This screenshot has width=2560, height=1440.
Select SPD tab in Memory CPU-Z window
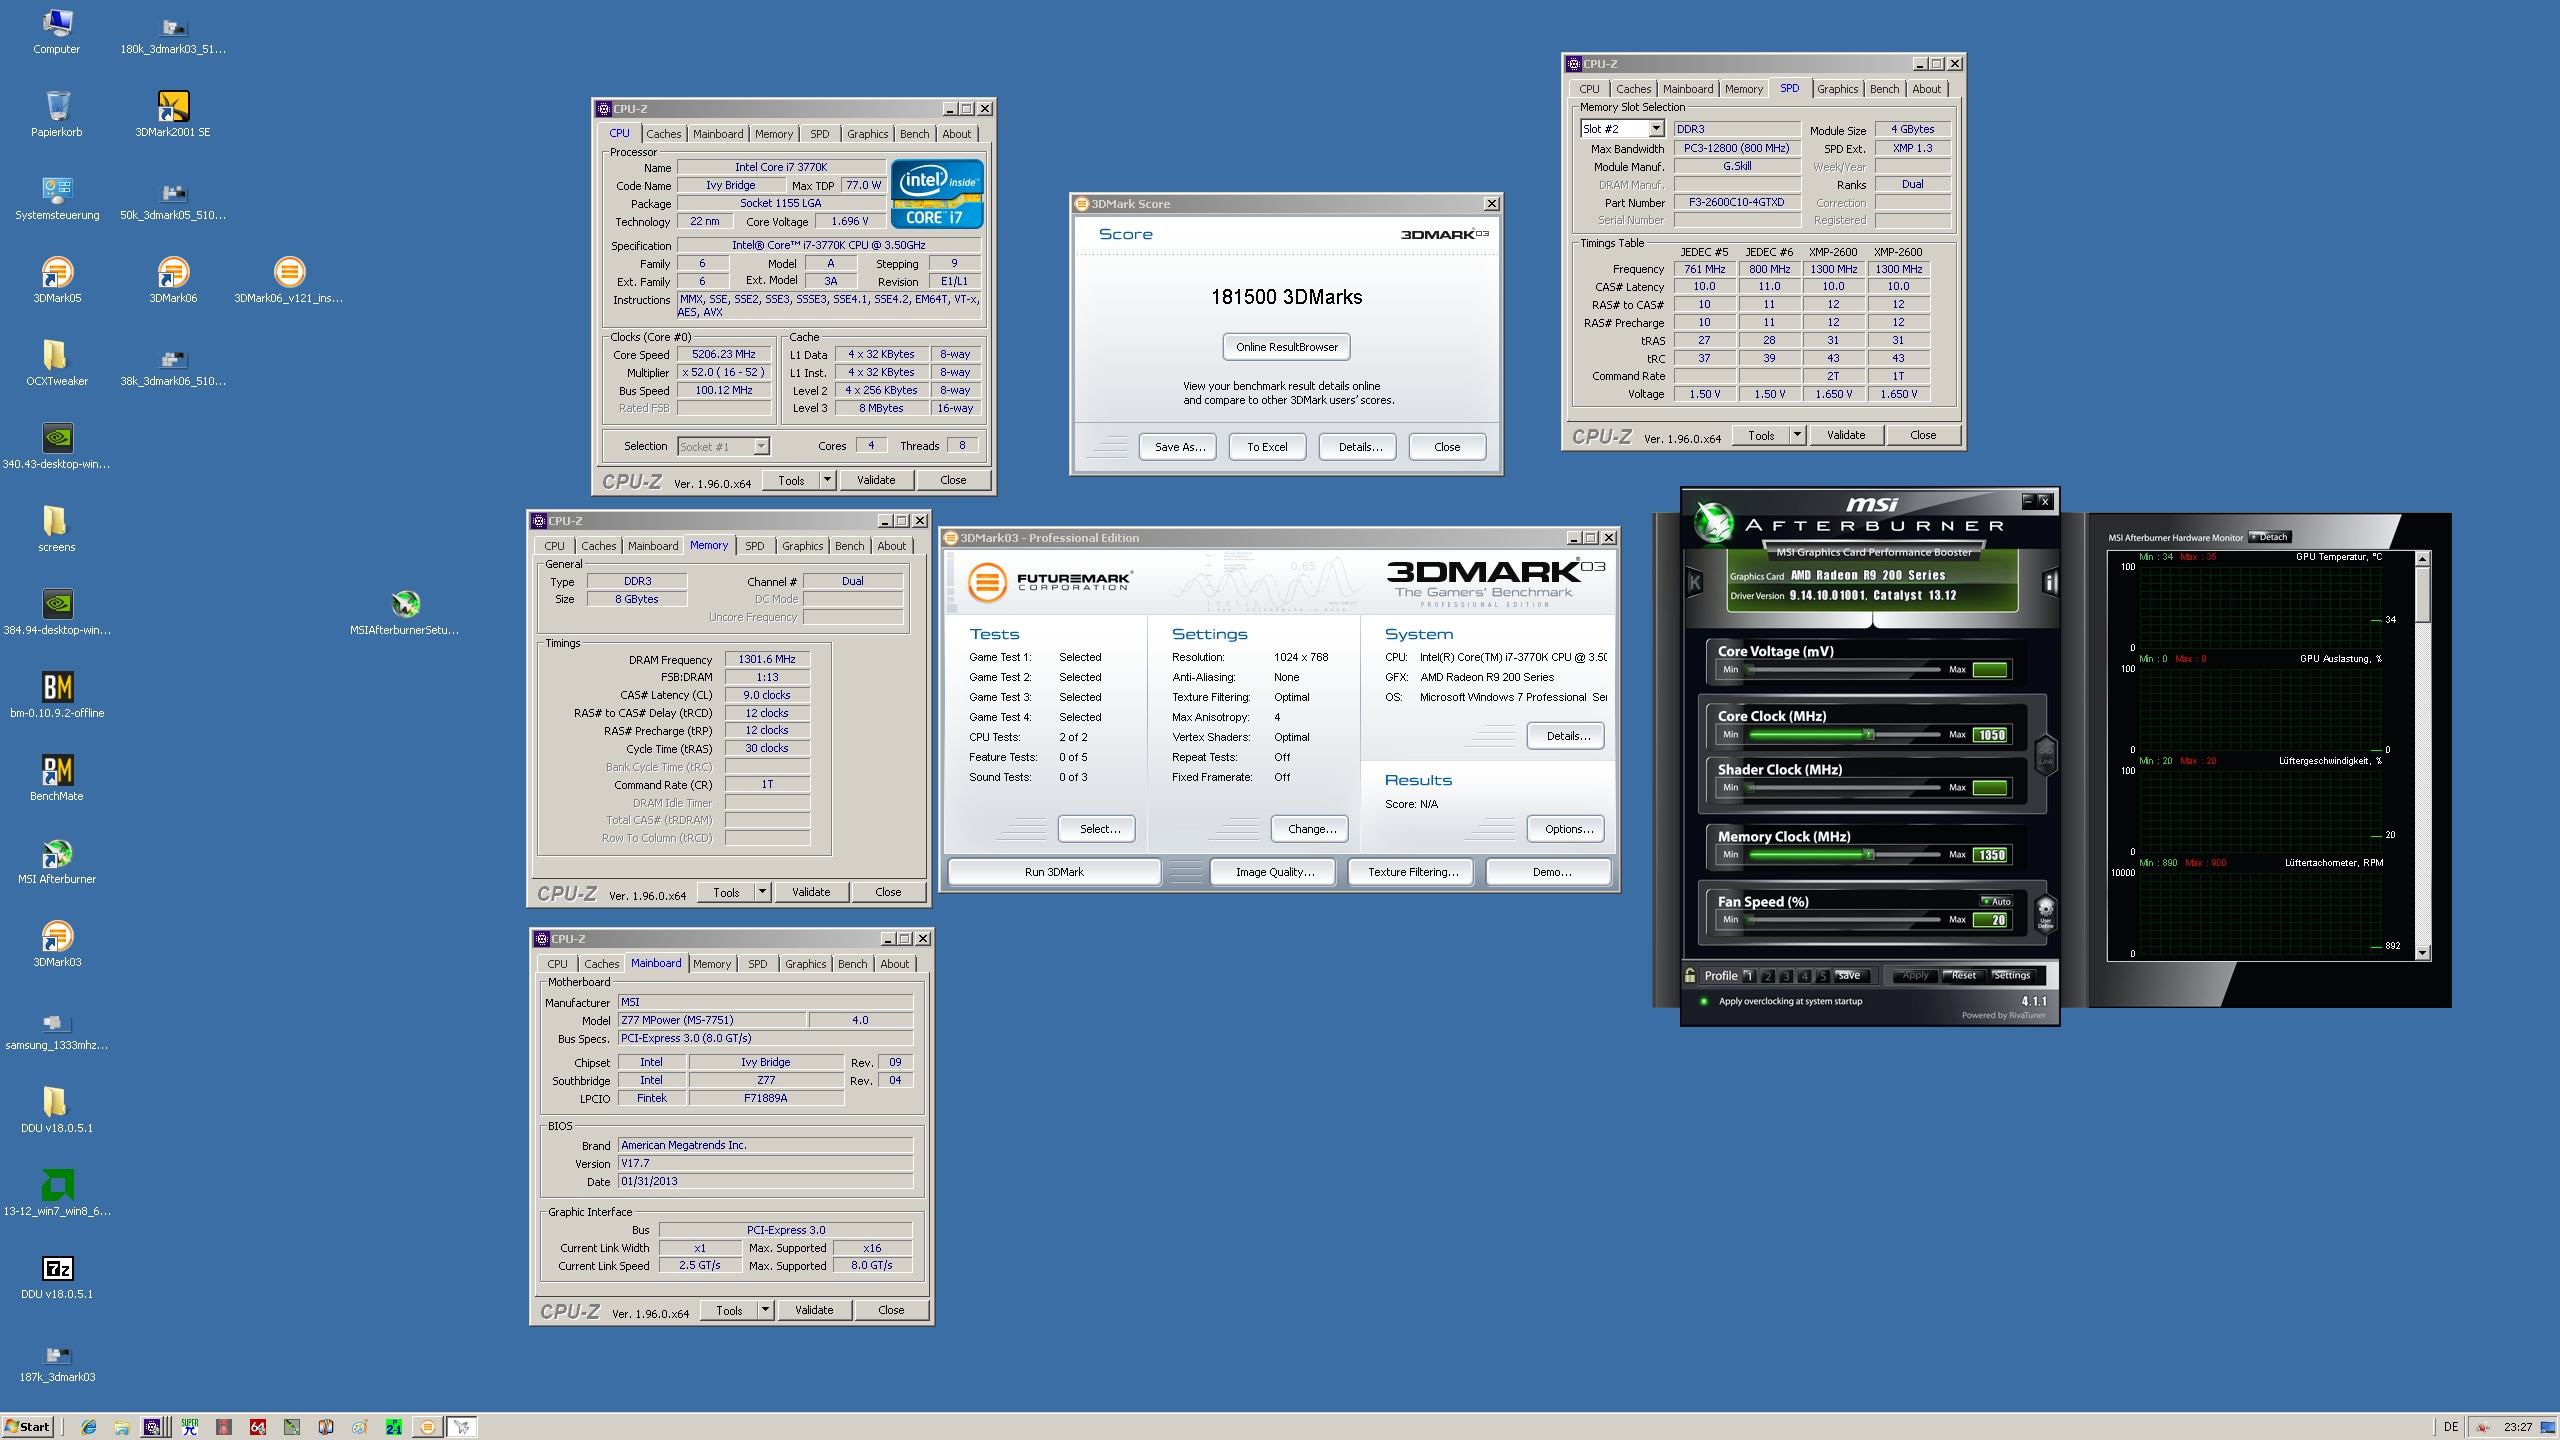click(x=755, y=546)
